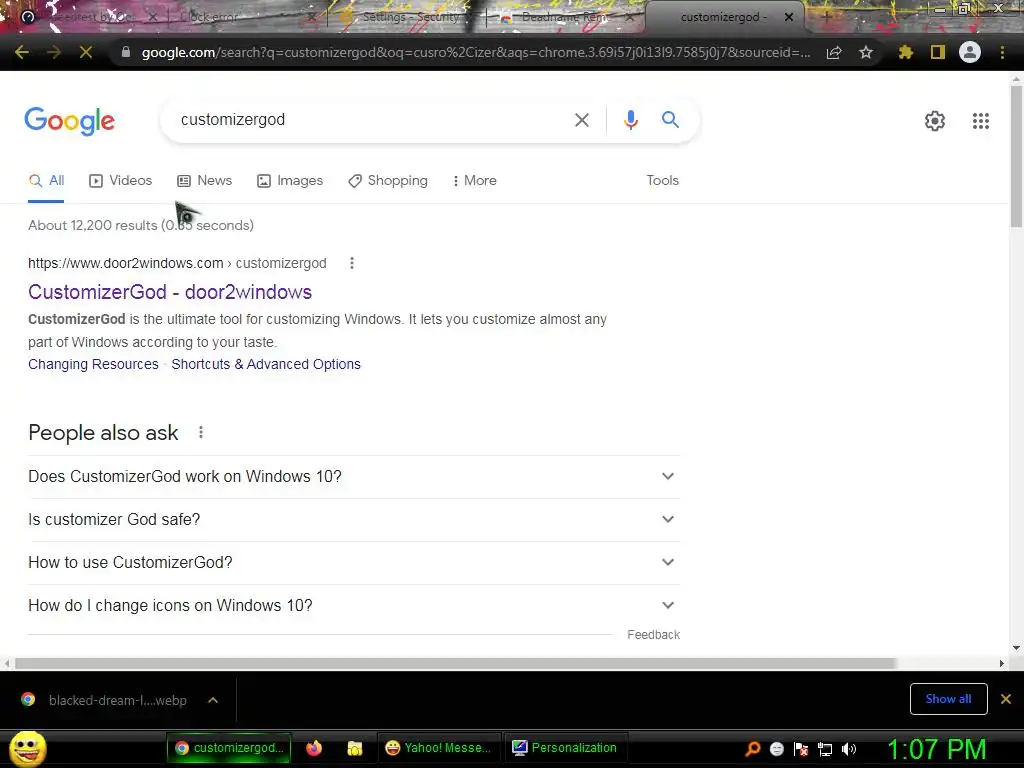1024x768 pixels.
Task: Share this page using the share icon
Action: [x=834, y=53]
